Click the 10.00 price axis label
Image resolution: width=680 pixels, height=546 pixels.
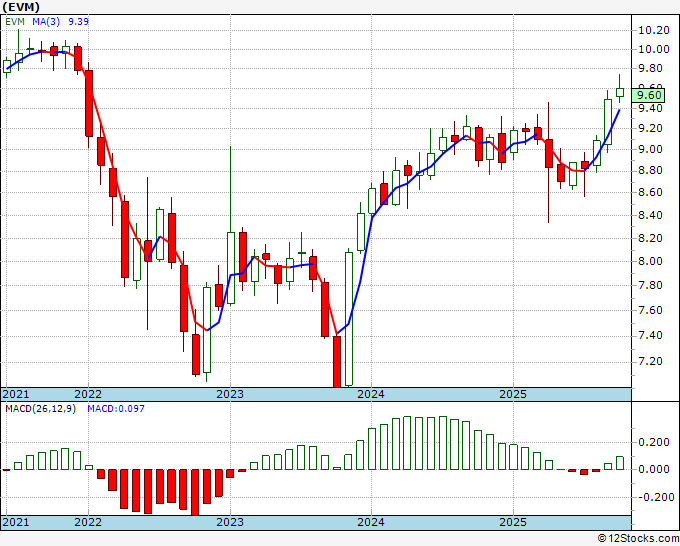(x=654, y=49)
